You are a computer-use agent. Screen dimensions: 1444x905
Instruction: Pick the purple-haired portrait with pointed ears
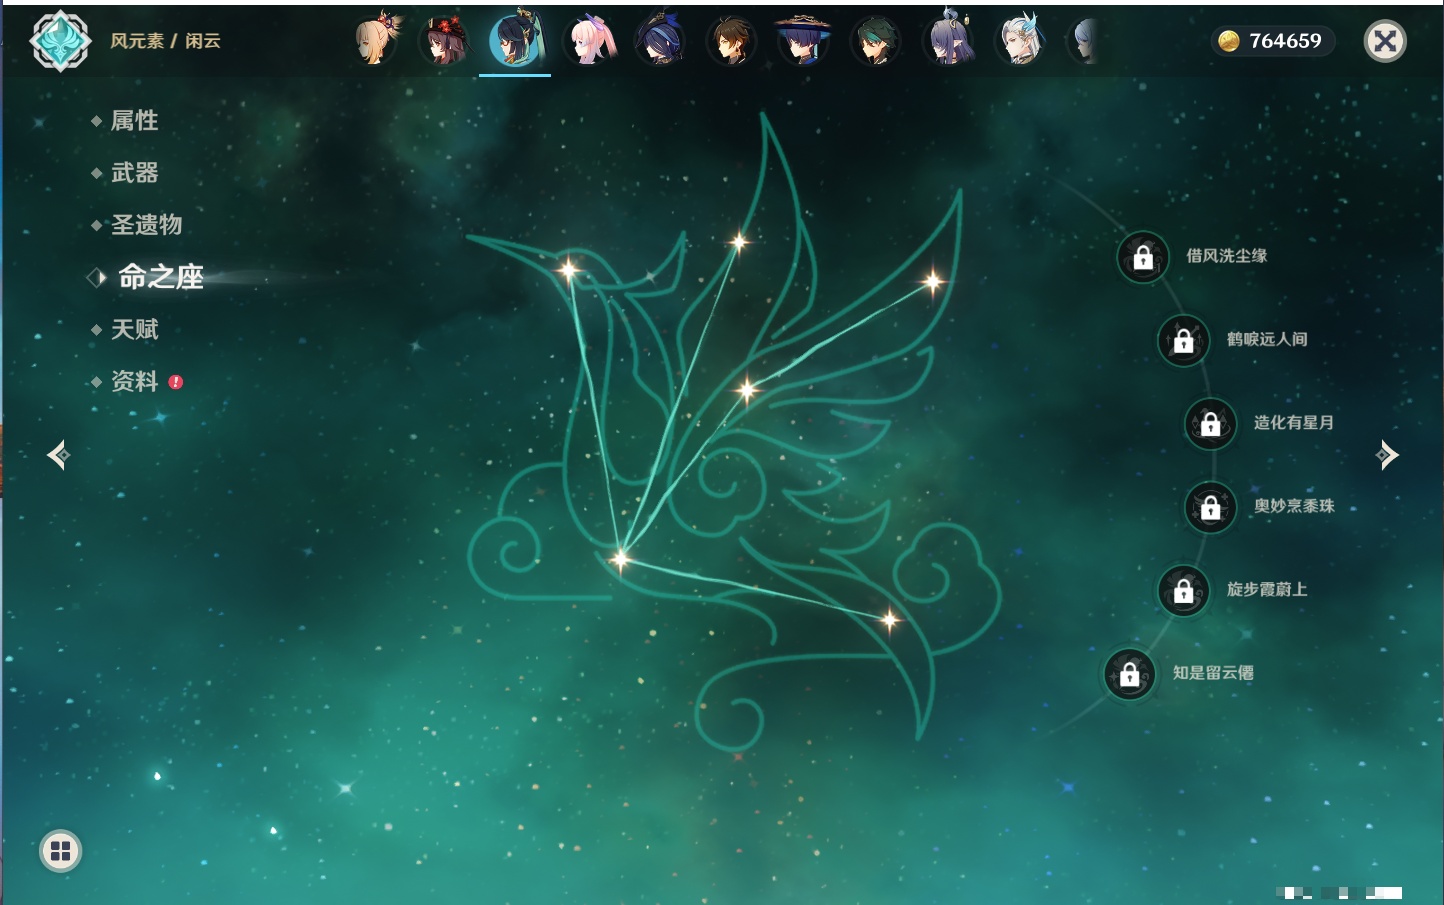(947, 41)
